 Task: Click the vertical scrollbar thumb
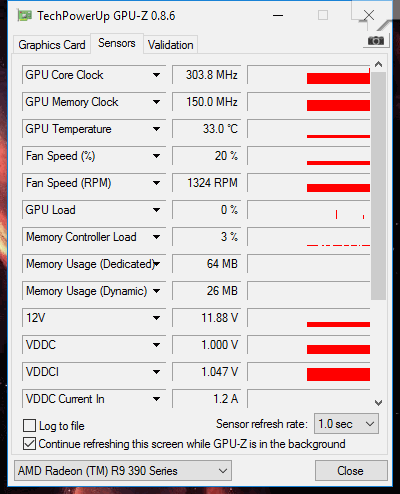(x=378, y=185)
